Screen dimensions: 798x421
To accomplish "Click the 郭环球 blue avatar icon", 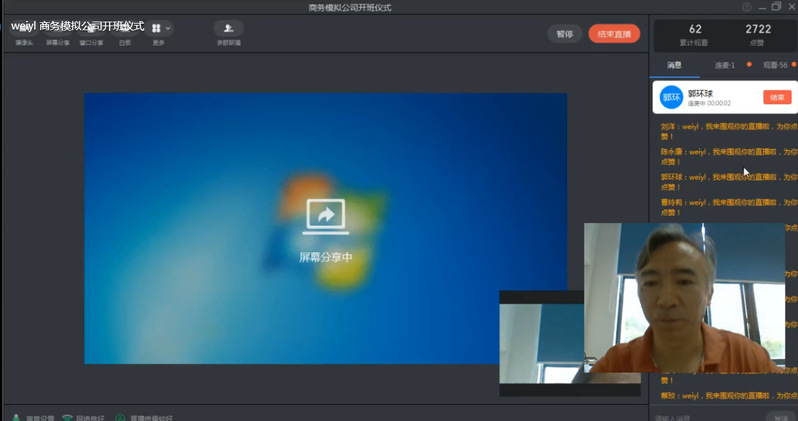I will (671, 97).
